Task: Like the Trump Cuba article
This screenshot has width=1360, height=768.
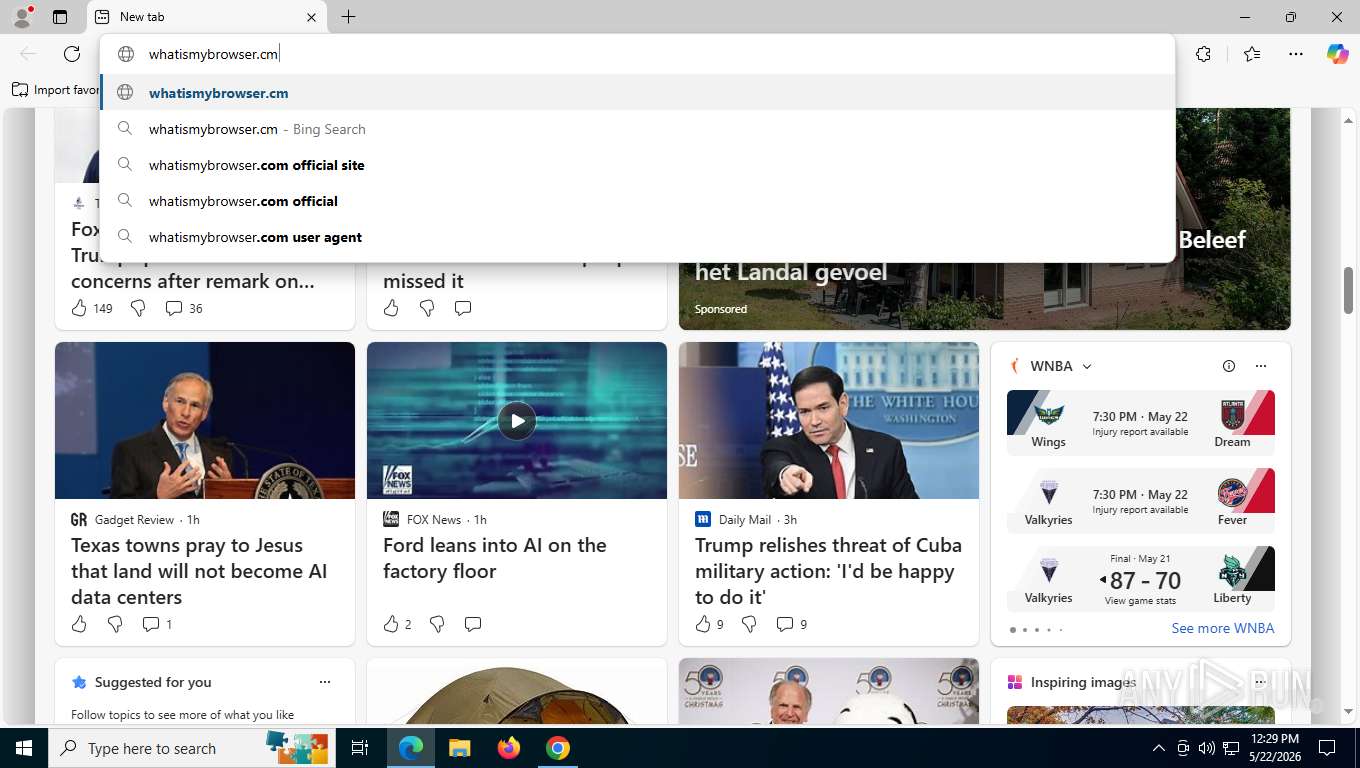Action: tap(709, 624)
